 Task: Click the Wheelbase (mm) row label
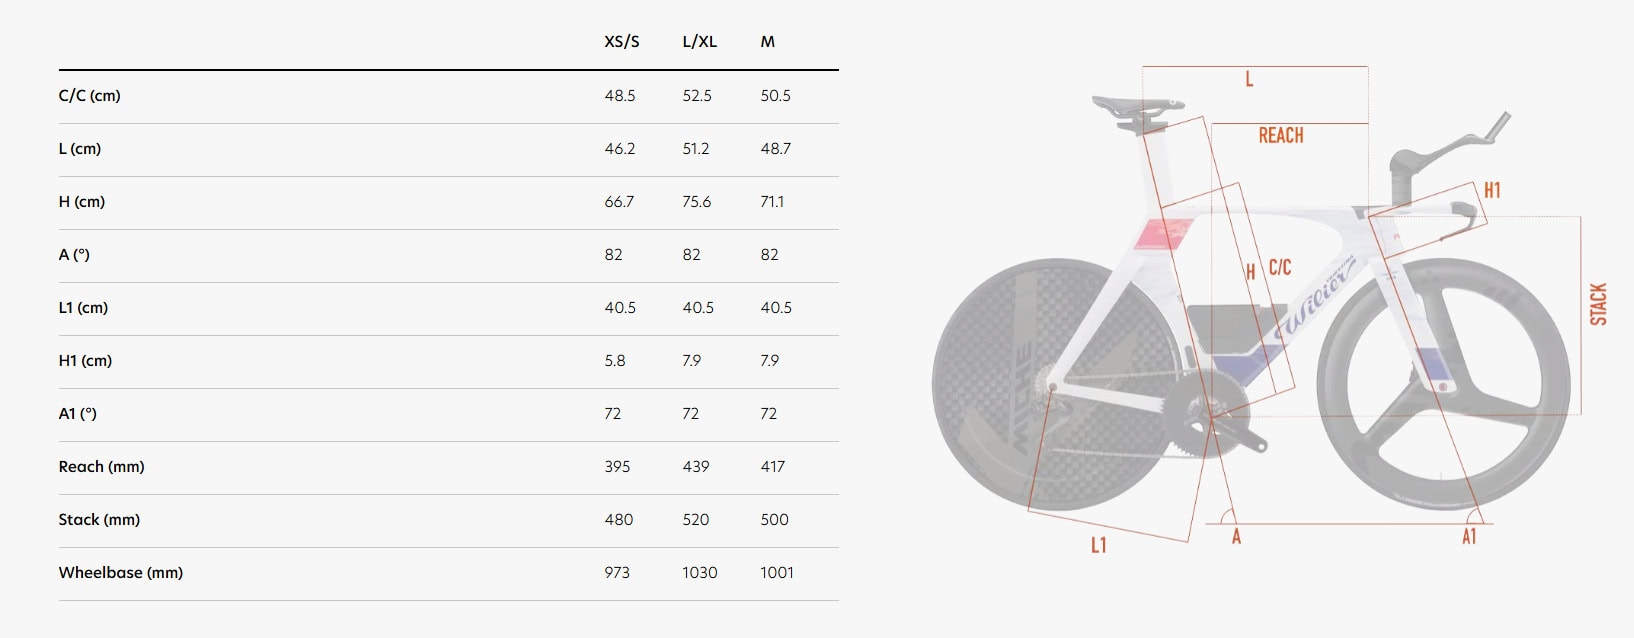[120, 573]
